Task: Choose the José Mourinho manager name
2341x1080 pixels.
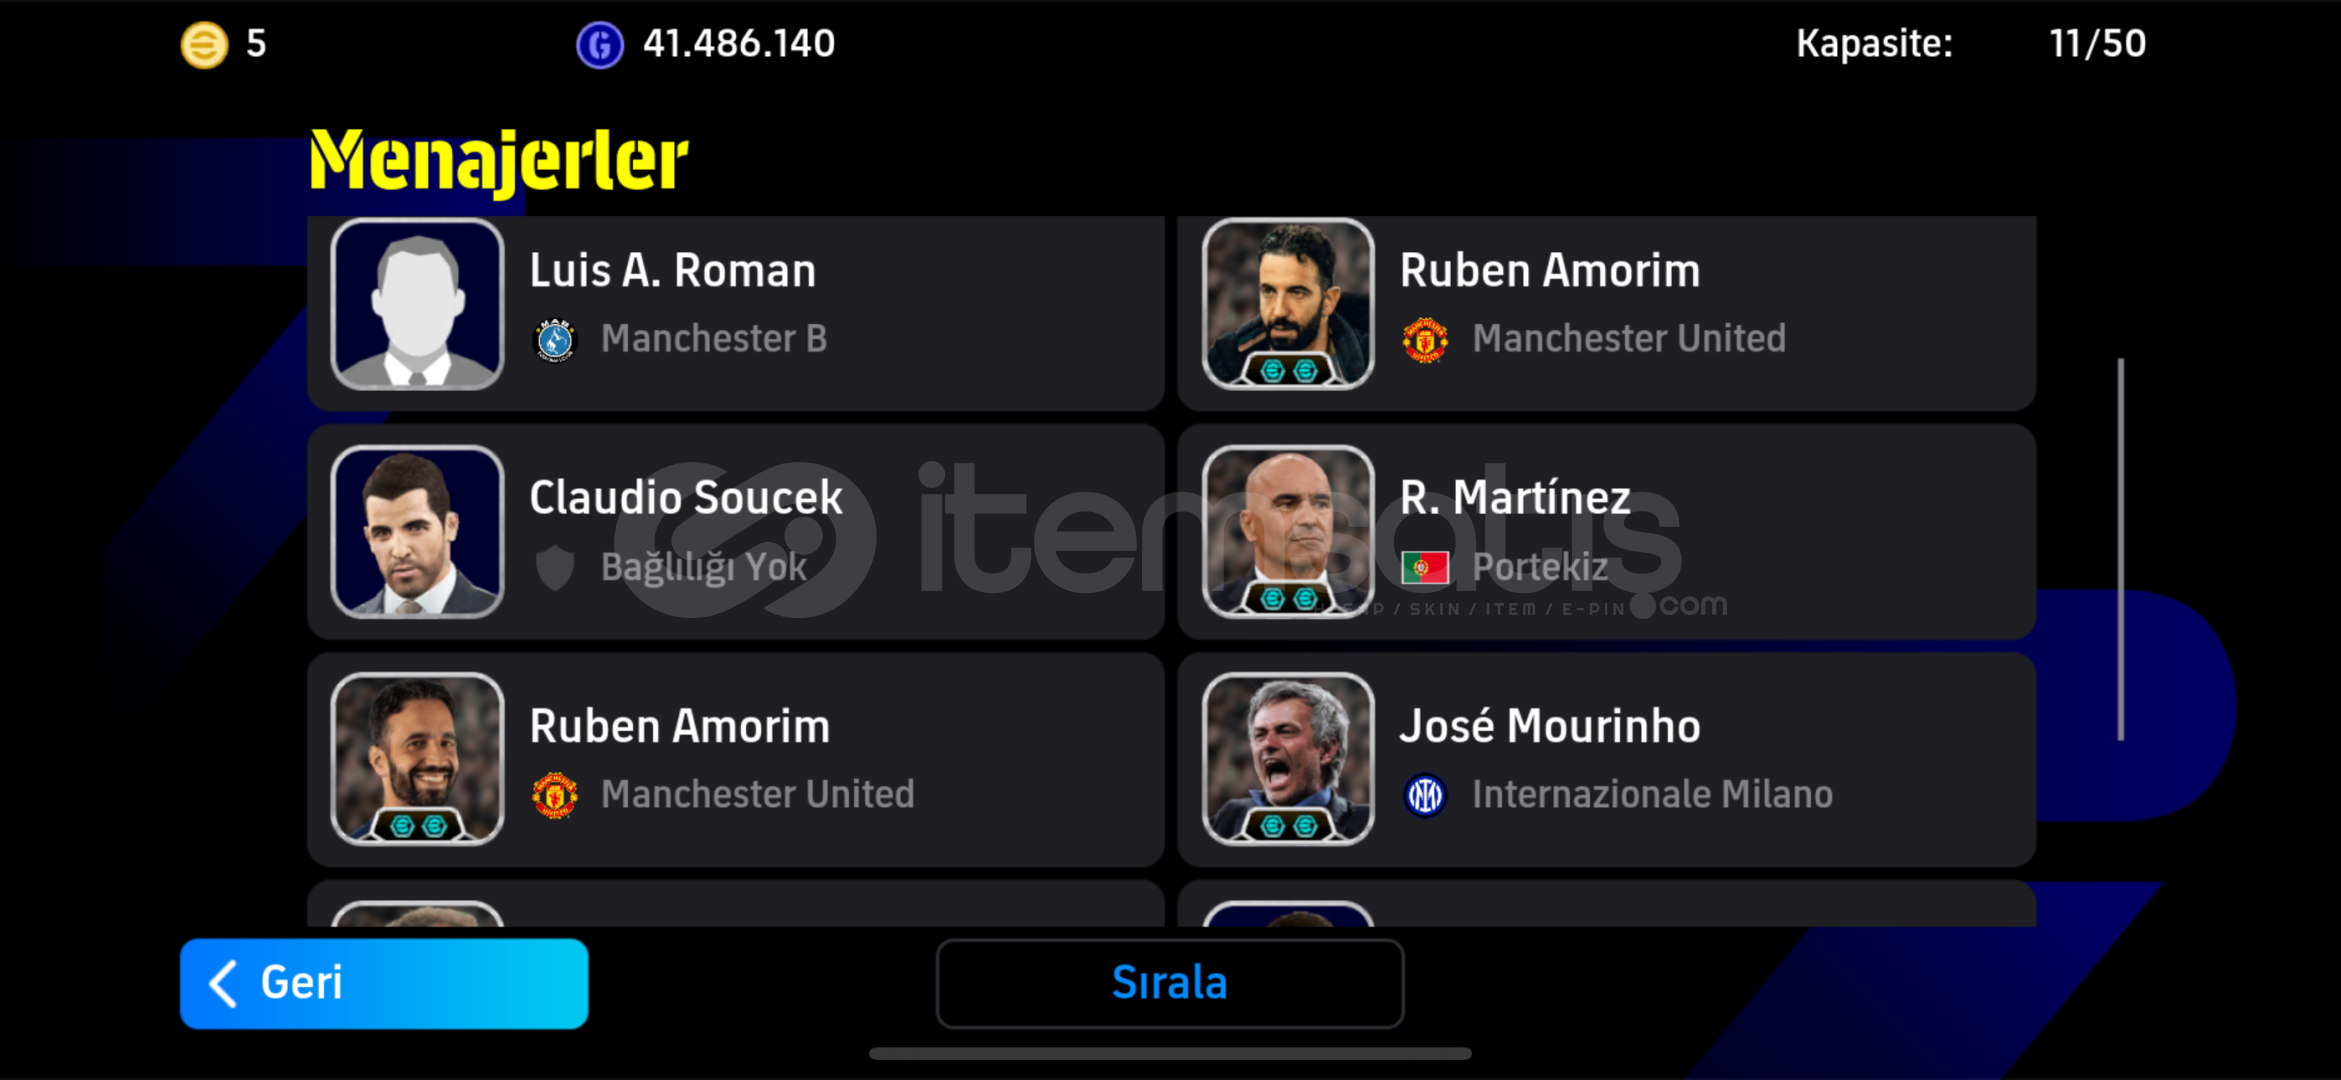Action: click(1549, 725)
